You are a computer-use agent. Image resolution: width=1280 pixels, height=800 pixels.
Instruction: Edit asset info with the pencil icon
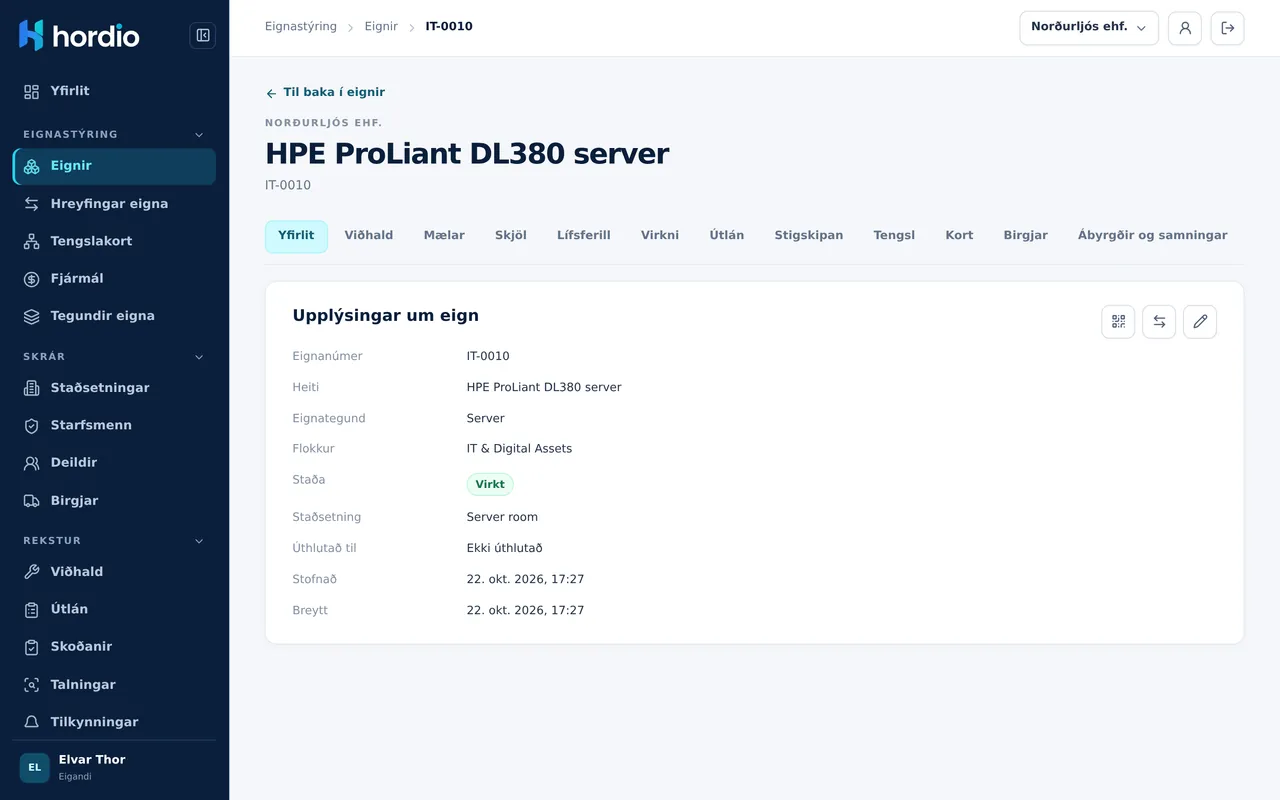(x=1200, y=322)
